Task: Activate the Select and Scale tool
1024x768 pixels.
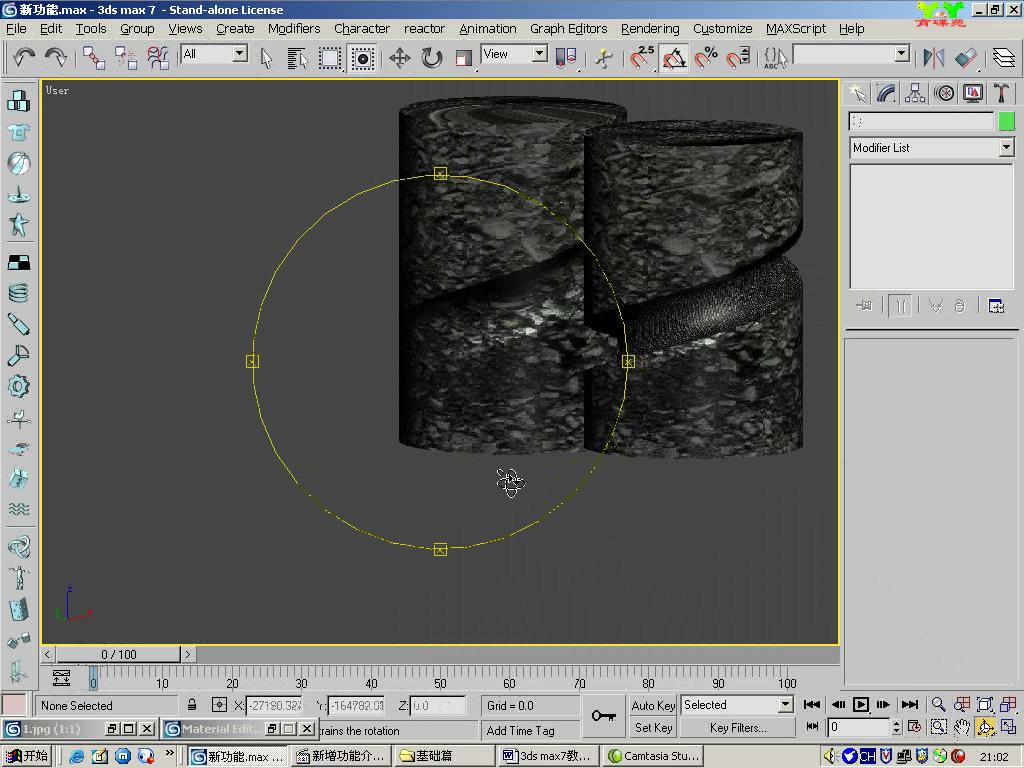Action: [463, 58]
